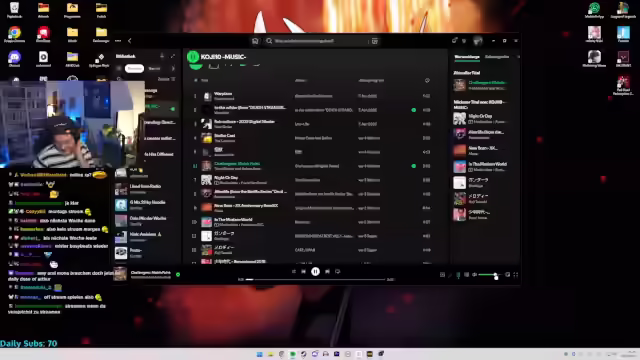Screen dimensions: 640x360
Task: Open connect-to-device icon in player bar
Action: pos(466,275)
